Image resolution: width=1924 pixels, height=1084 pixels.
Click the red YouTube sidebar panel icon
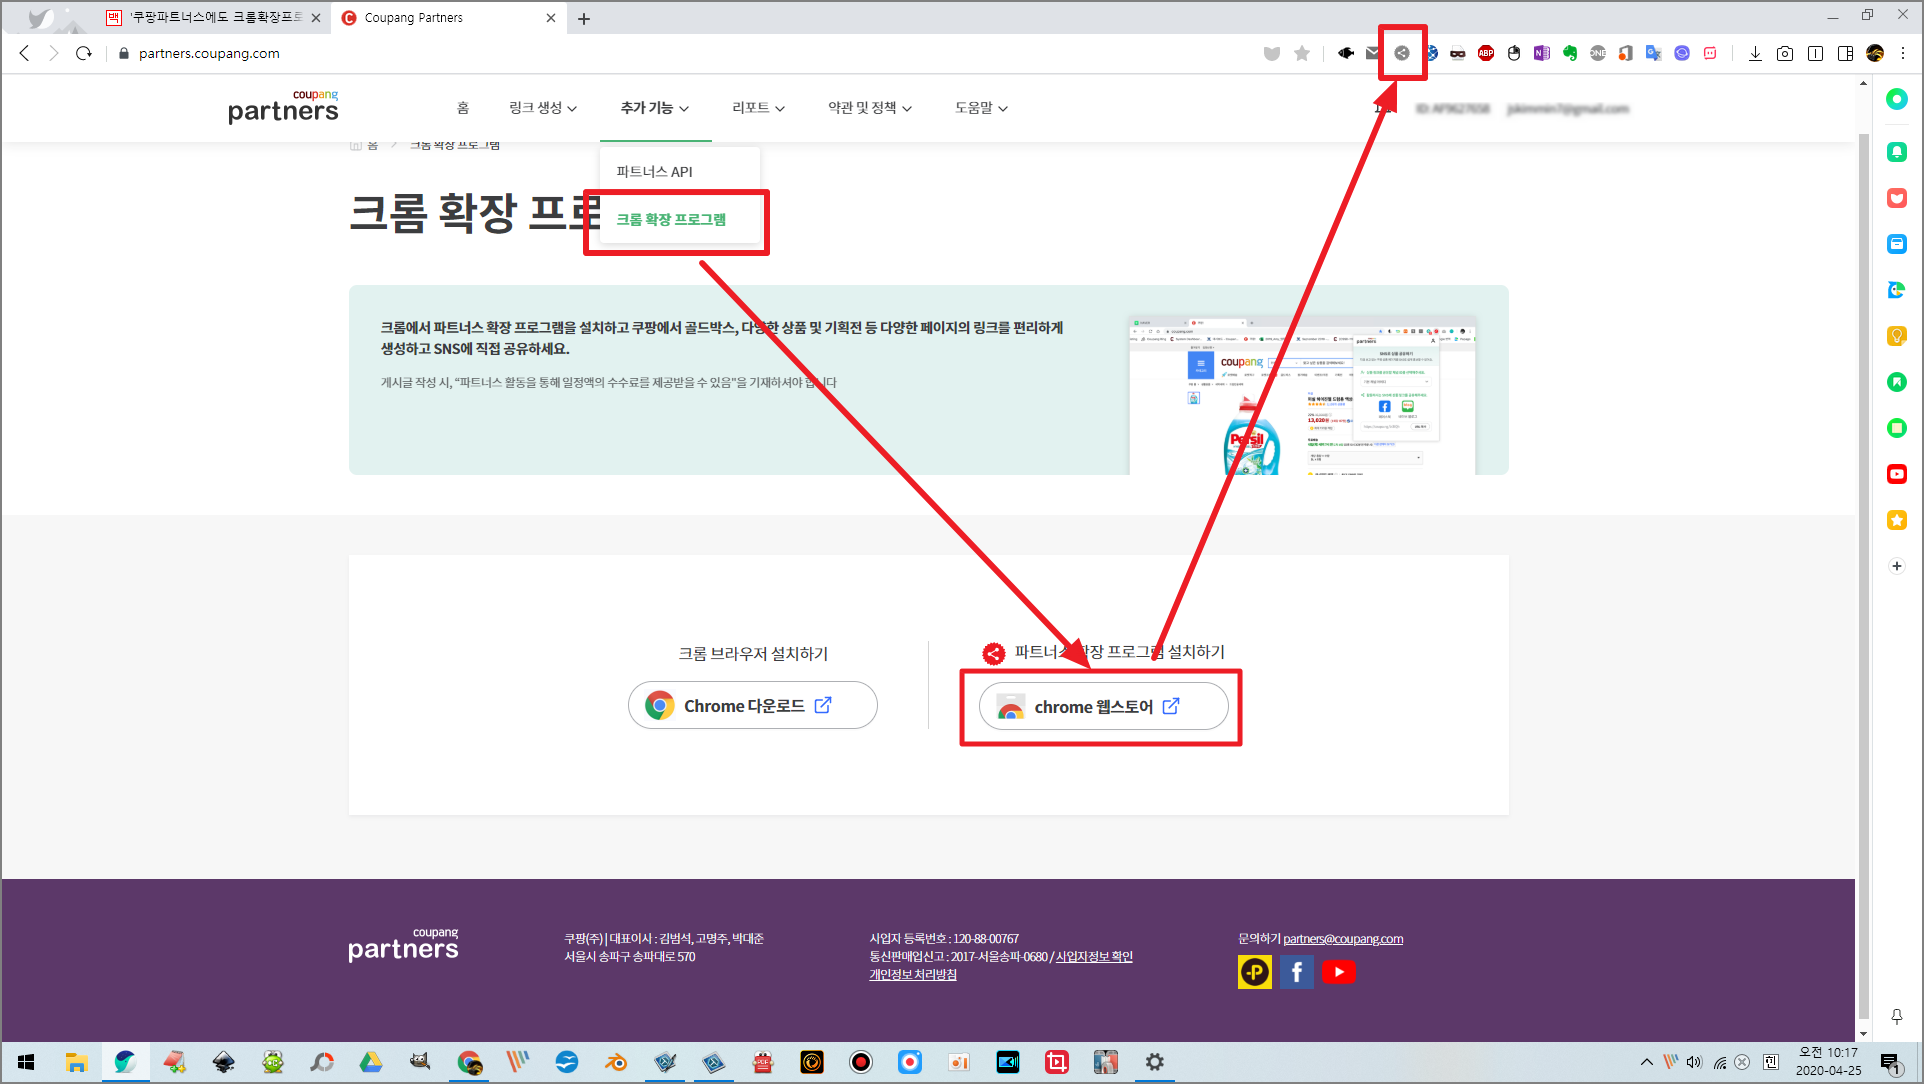[1896, 474]
